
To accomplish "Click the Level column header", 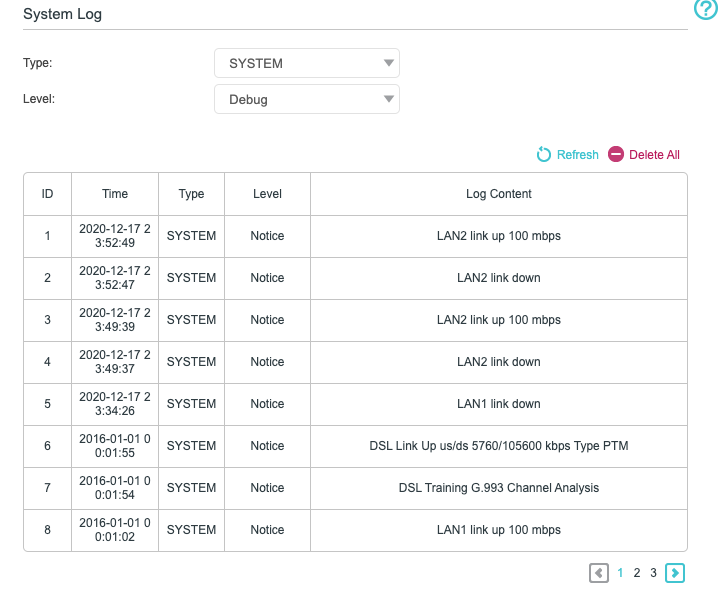I will coord(267,194).
